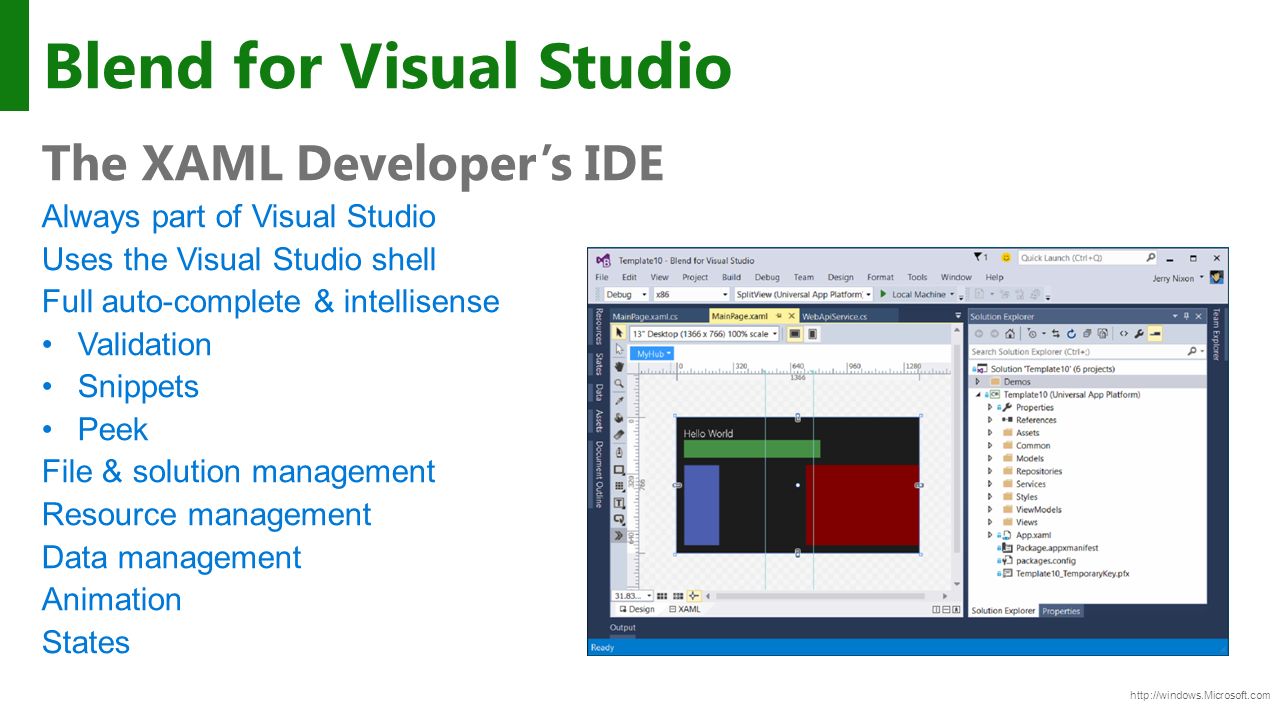Select the Button control tool

tap(619, 519)
